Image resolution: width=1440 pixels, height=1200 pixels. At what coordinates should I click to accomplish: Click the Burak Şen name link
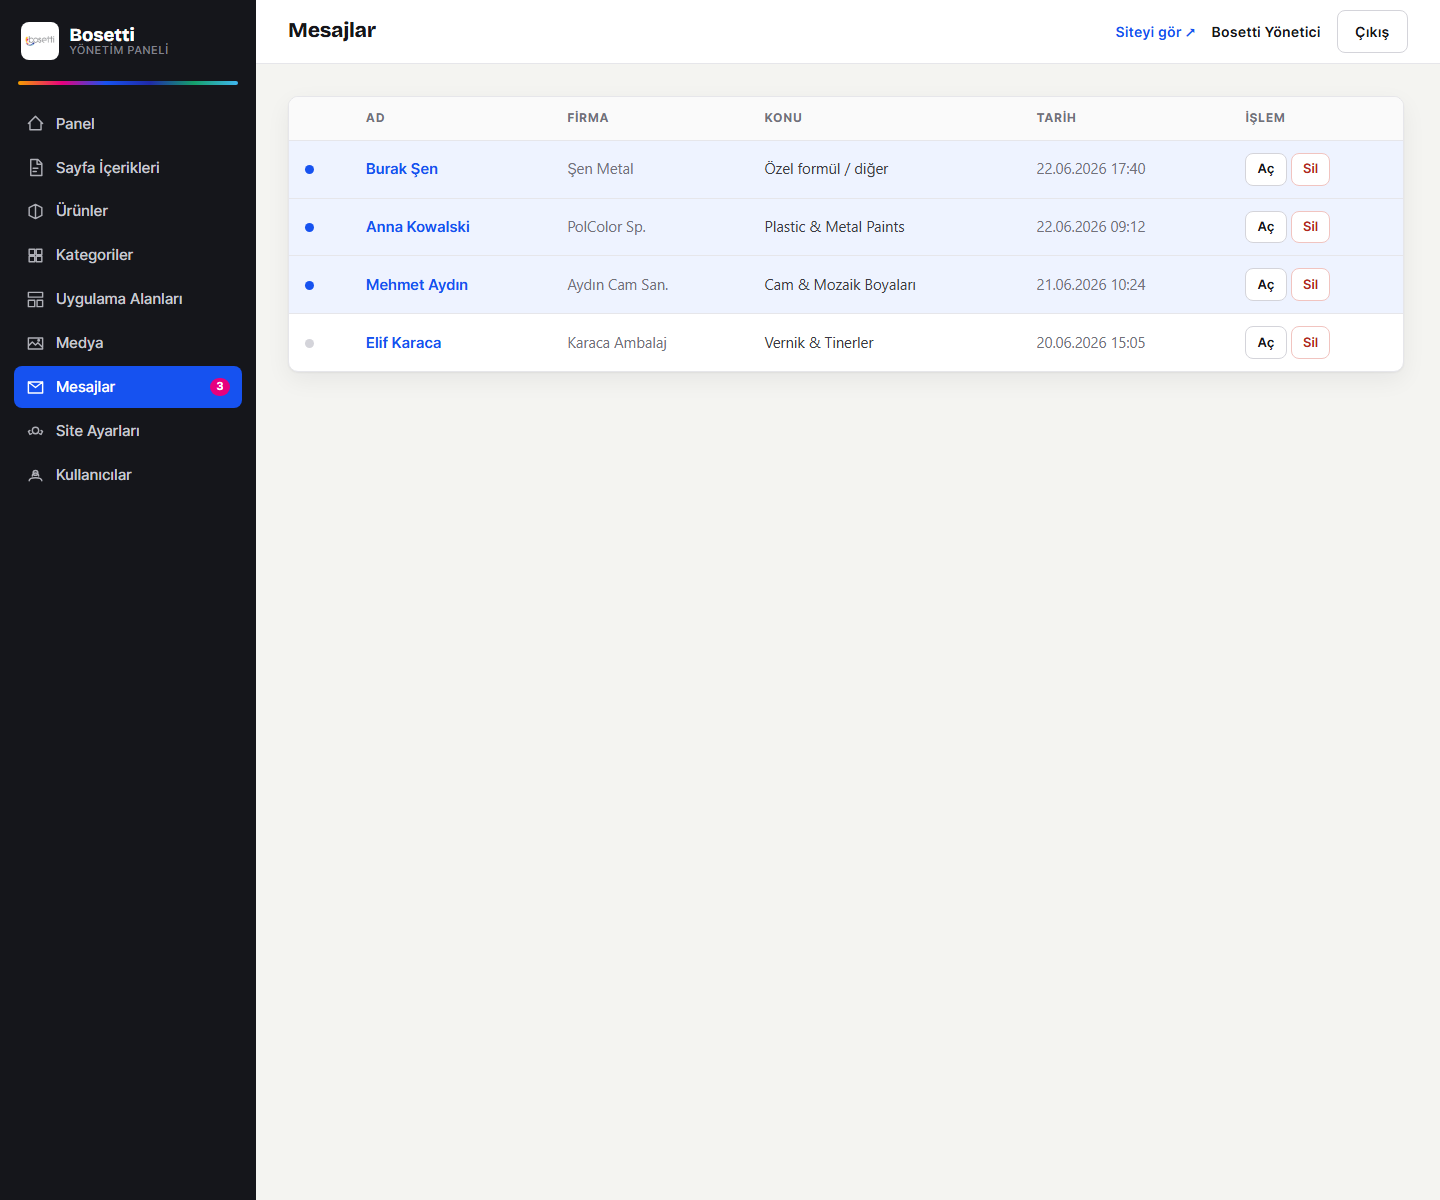[402, 169]
